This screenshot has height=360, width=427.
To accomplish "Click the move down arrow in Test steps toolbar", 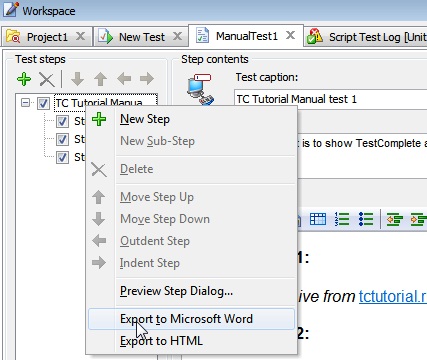I will click(77, 79).
